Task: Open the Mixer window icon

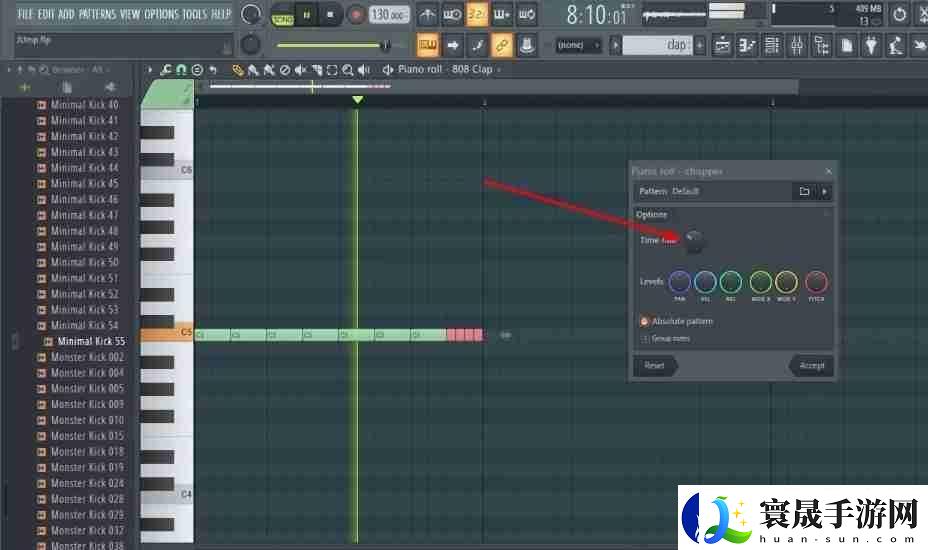Action: pyautogui.click(x=797, y=45)
